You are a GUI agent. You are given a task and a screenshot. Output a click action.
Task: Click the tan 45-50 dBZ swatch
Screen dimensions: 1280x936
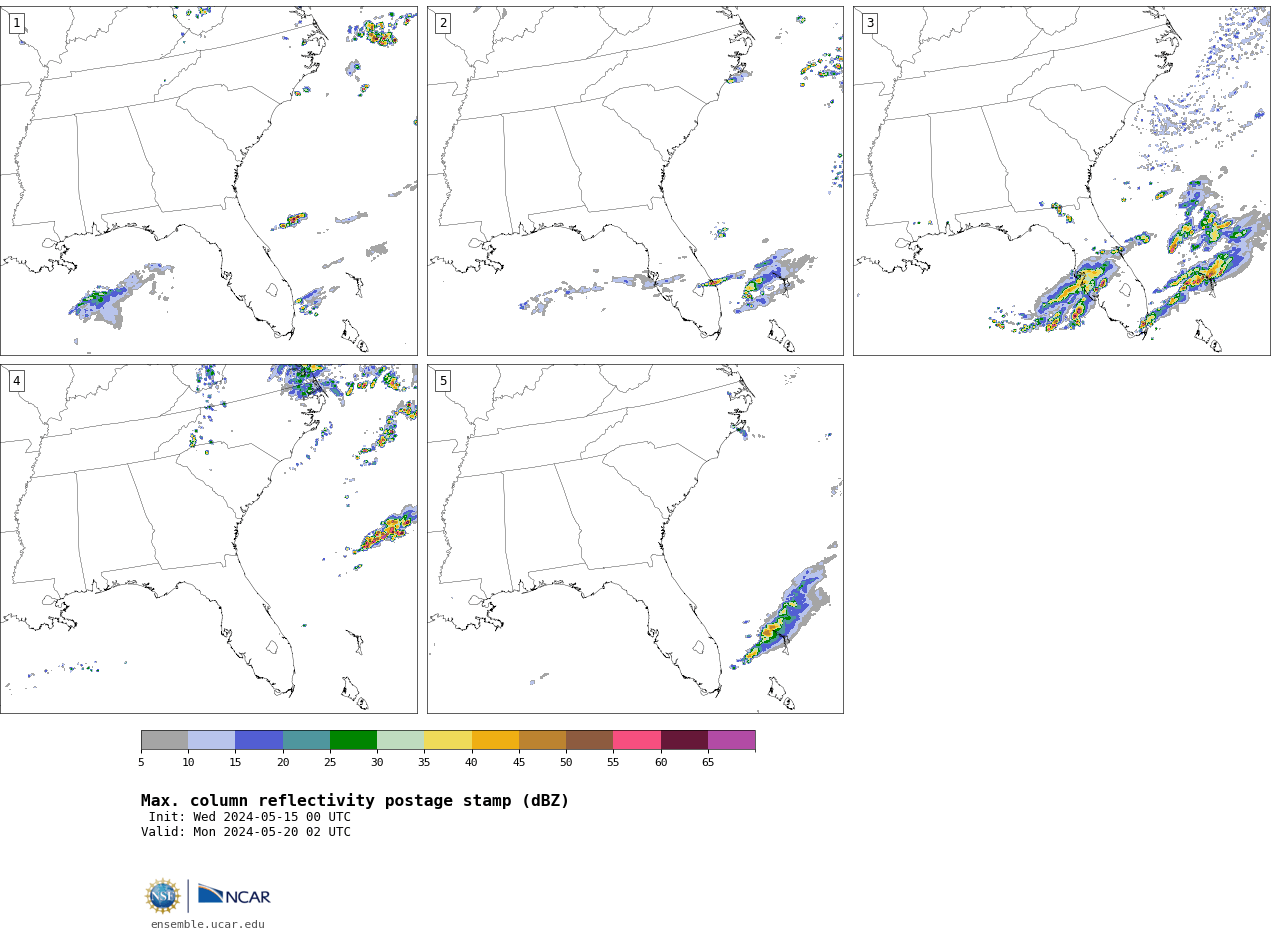tap(542, 740)
